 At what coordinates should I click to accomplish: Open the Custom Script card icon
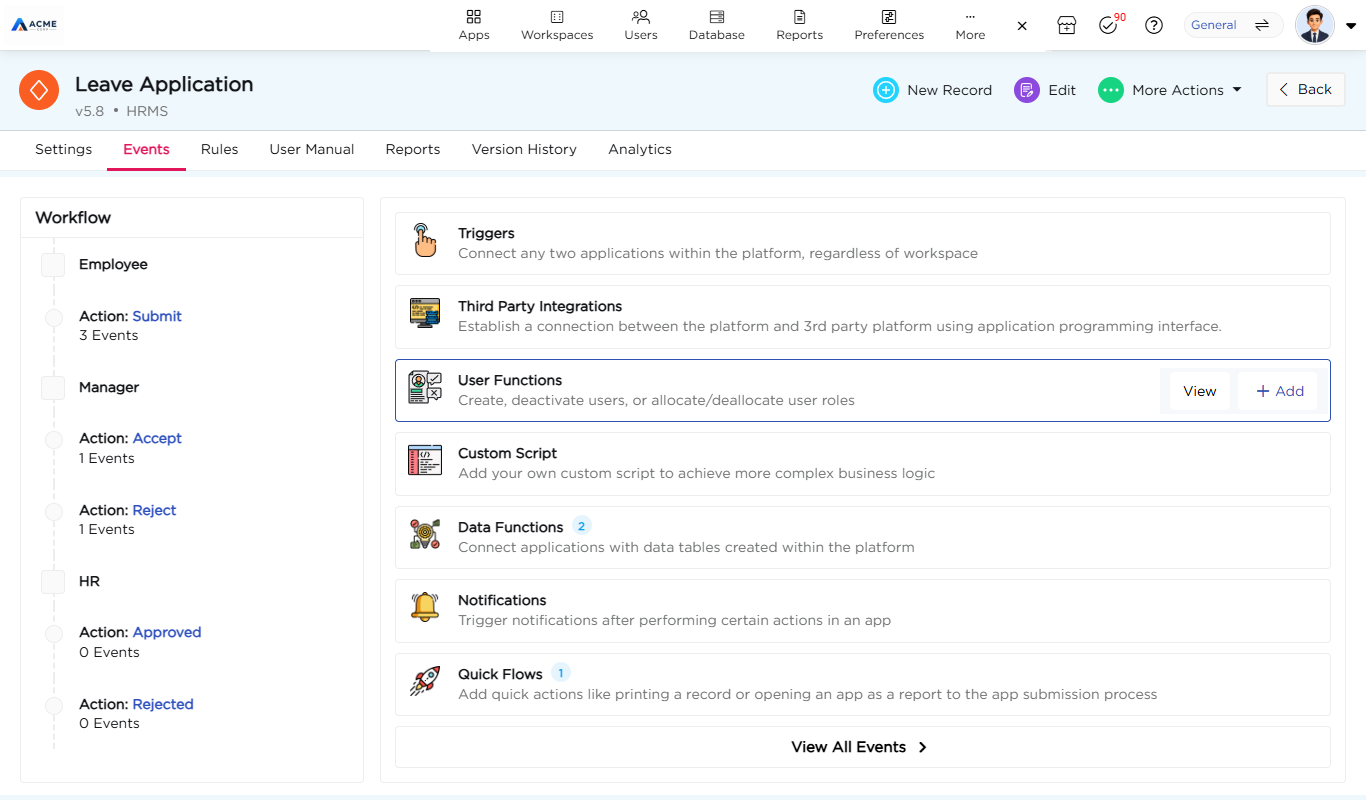[425, 461]
